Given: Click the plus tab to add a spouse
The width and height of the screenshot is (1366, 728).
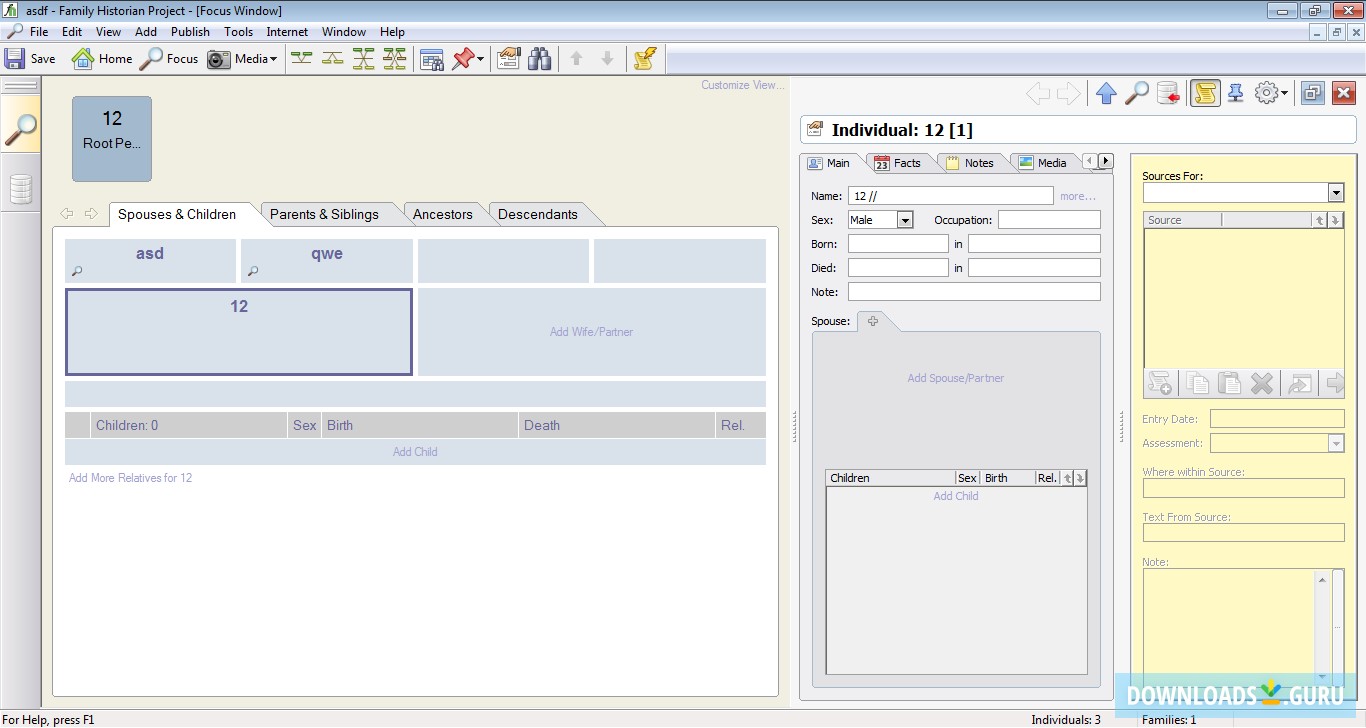Looking at the screenshot, I should 873,321.
